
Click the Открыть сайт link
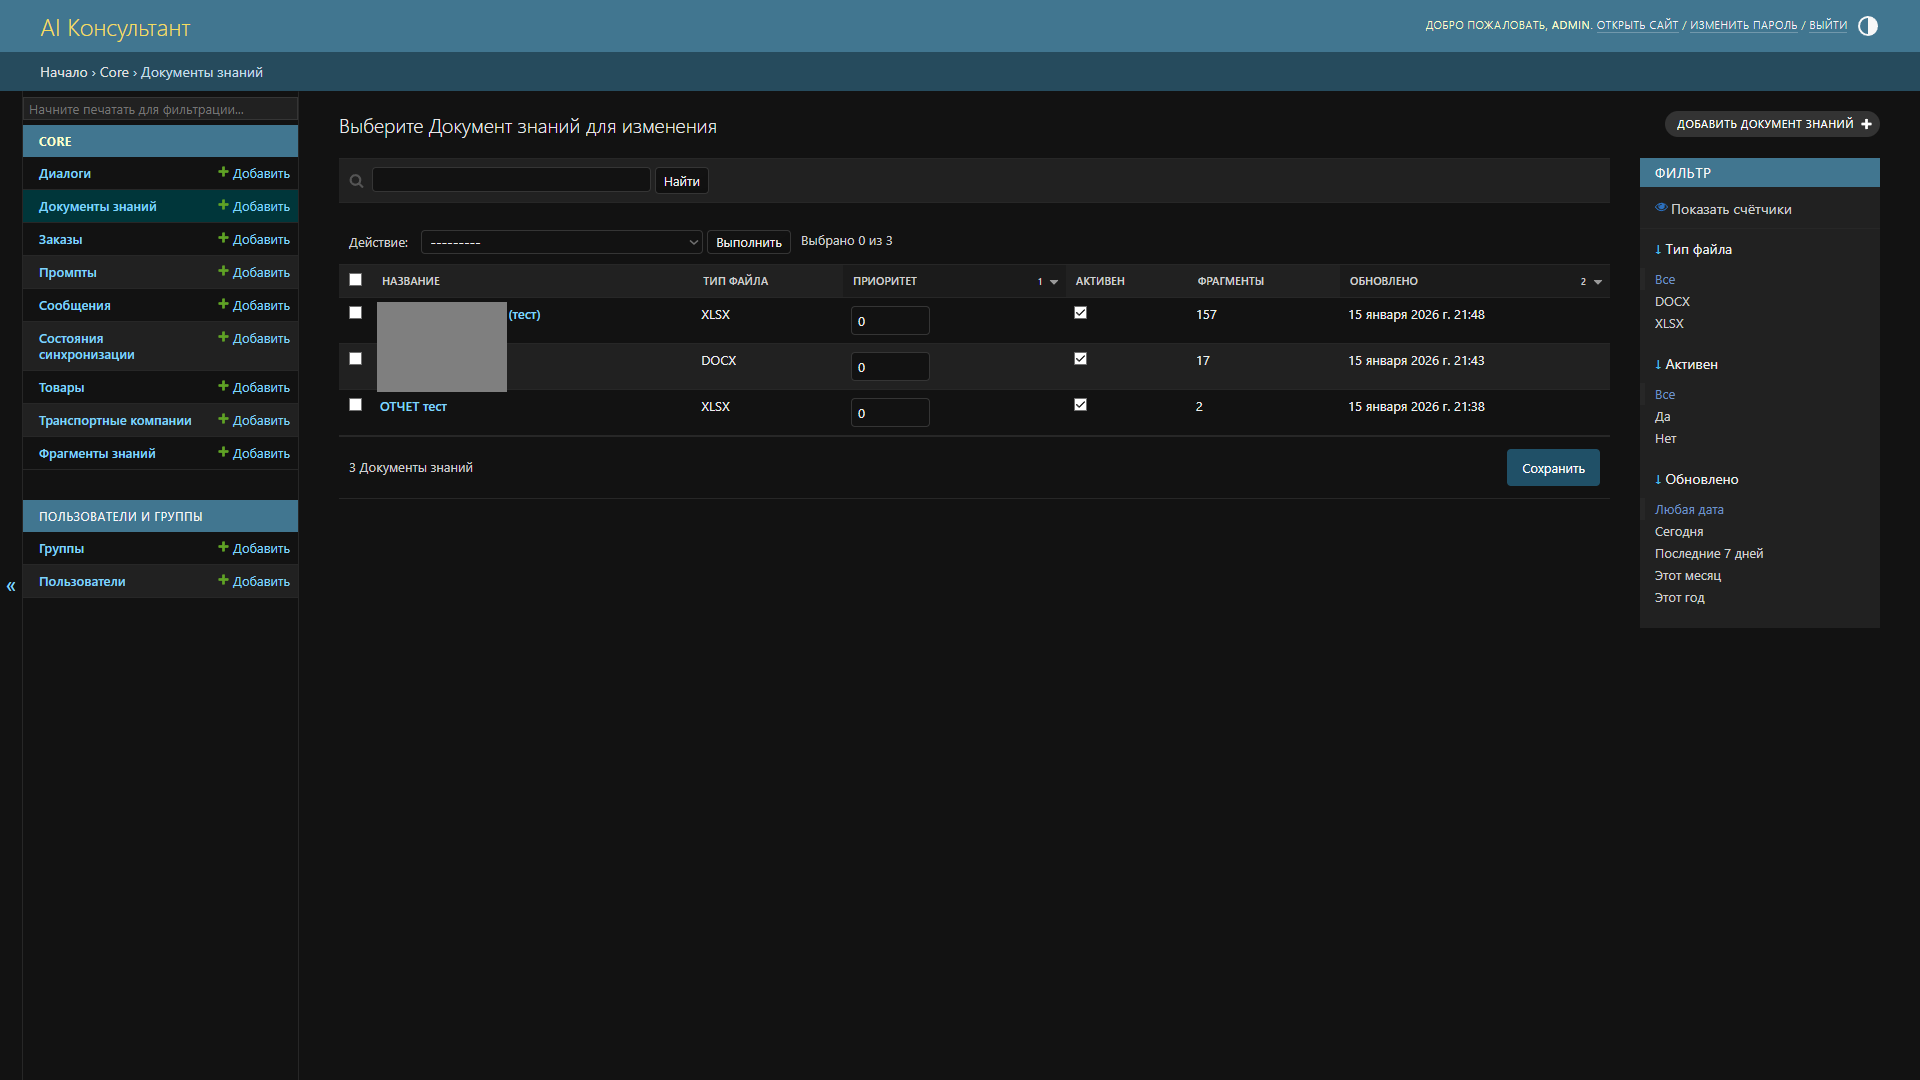(1637, 25)
